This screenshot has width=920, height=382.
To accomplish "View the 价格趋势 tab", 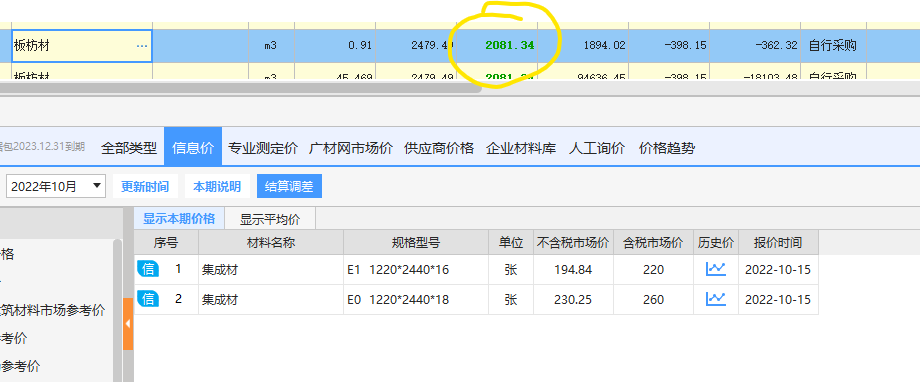I will pyautogui.click(x=667, y=148).
